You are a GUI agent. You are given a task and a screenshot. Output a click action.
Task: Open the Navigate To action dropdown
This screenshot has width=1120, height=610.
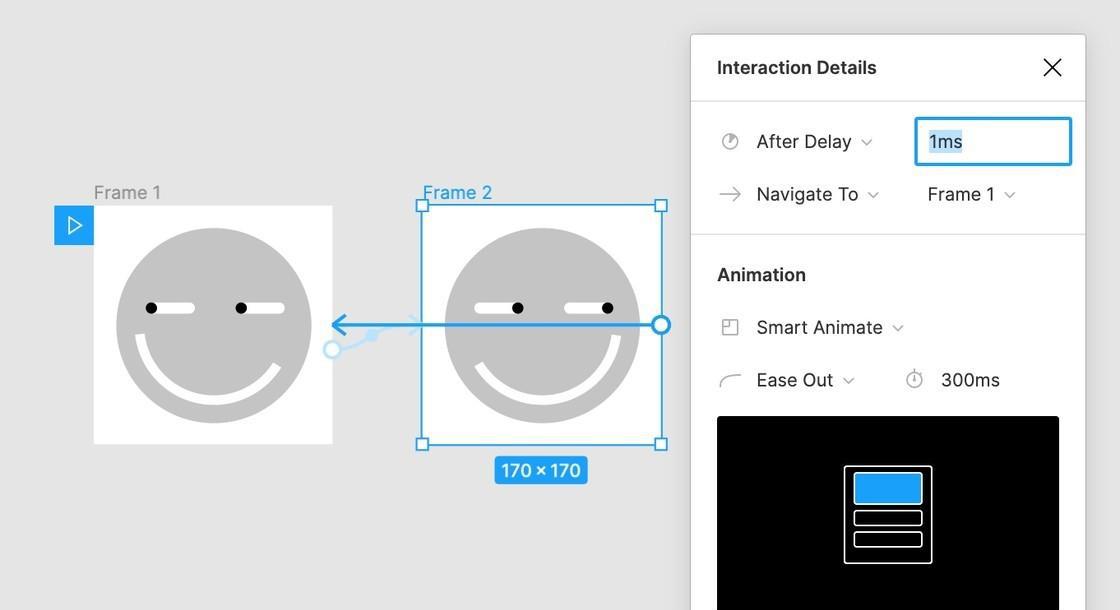tap(817, 195)
